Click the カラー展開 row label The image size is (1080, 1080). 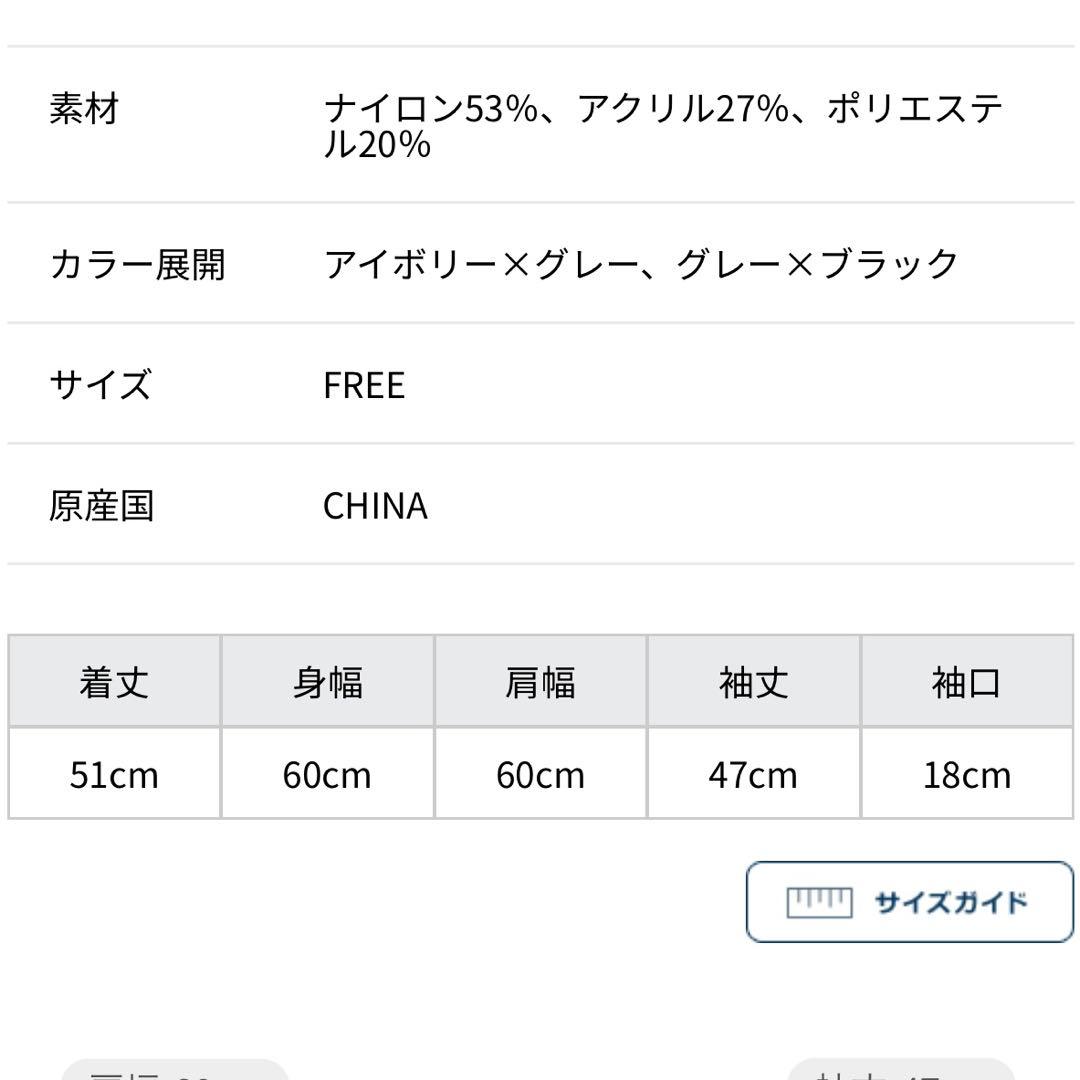137,265
